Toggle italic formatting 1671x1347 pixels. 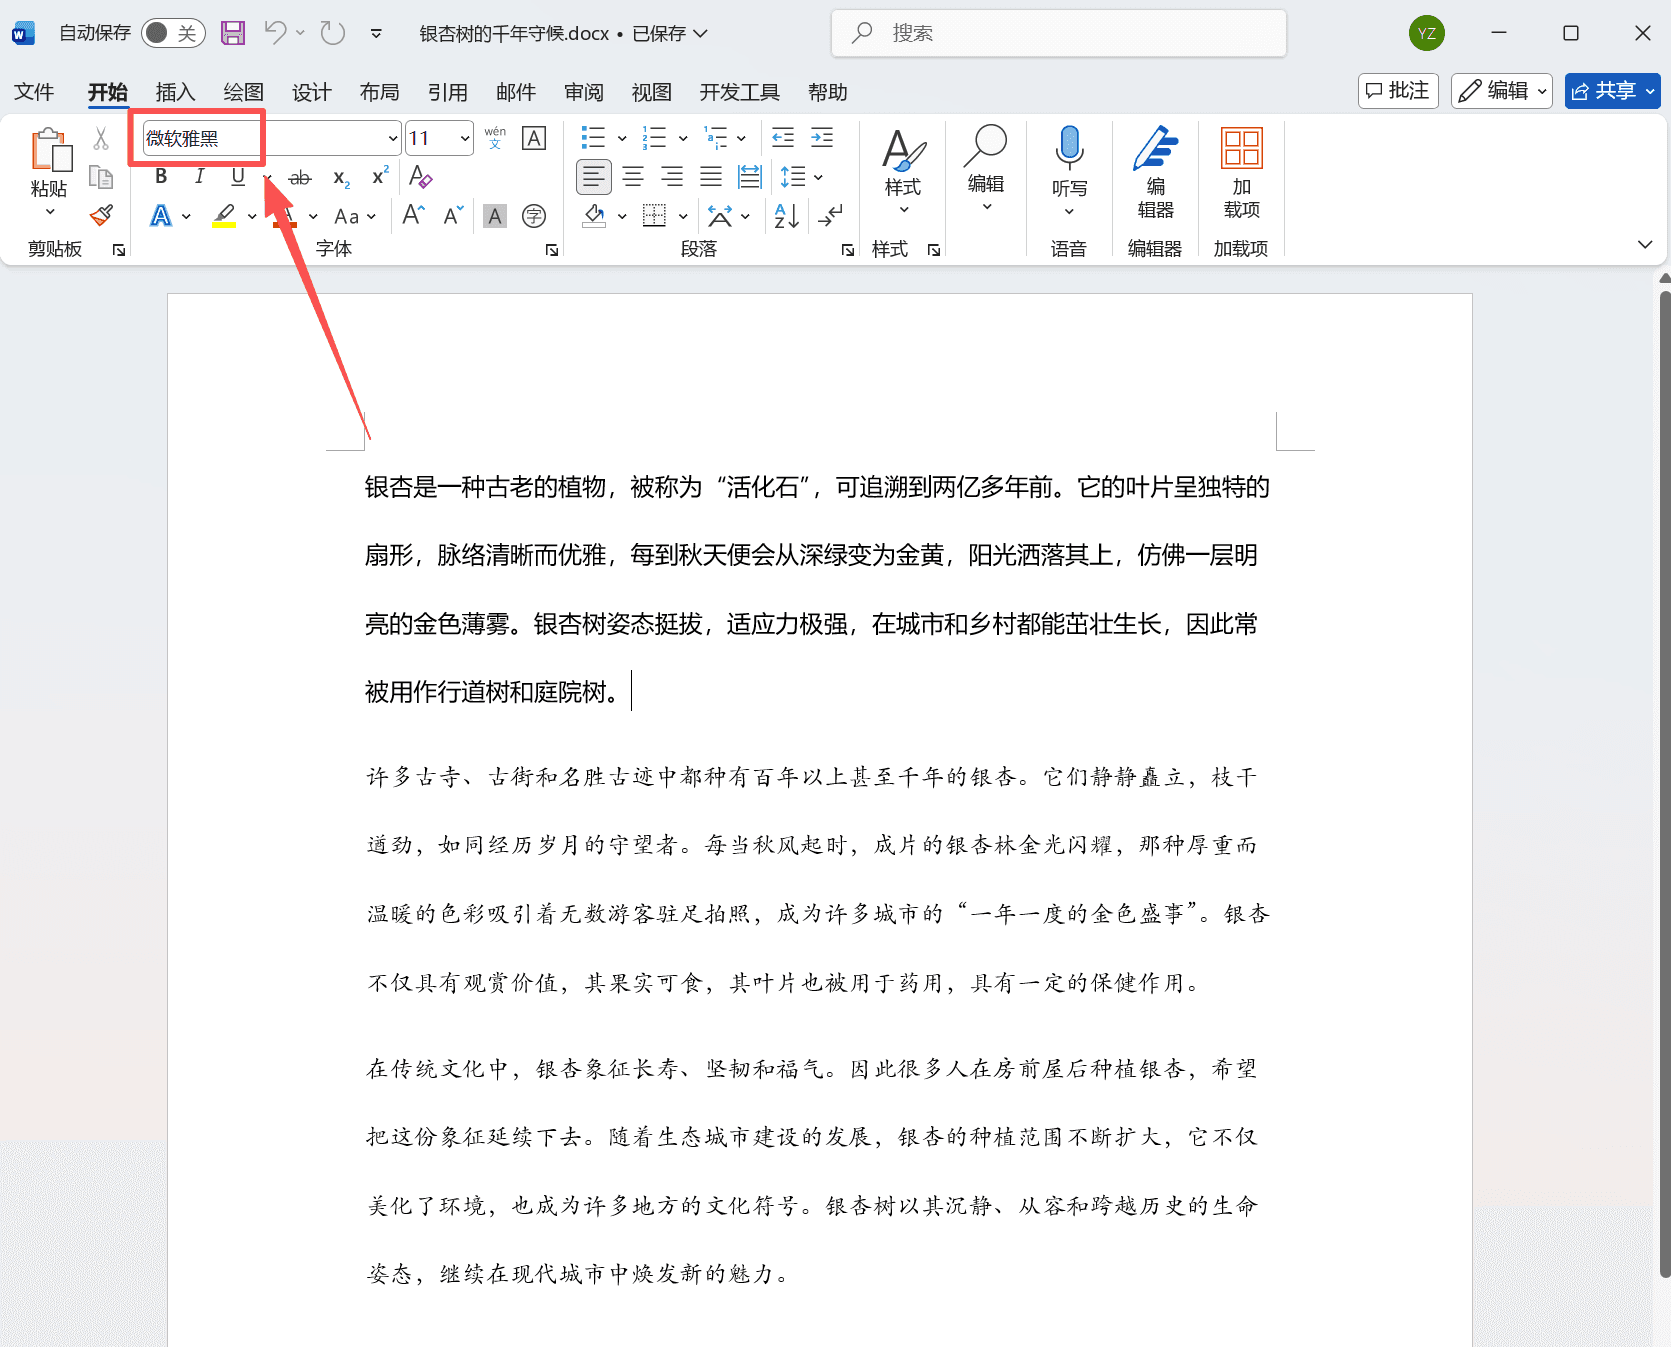pyautogui.click(x=199, y=177)
